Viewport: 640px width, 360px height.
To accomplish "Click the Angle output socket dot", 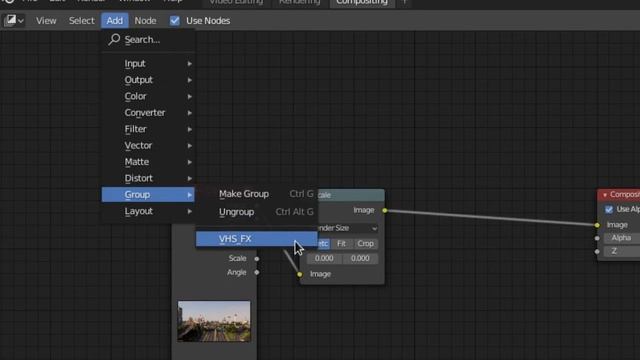I will [257, 273].
